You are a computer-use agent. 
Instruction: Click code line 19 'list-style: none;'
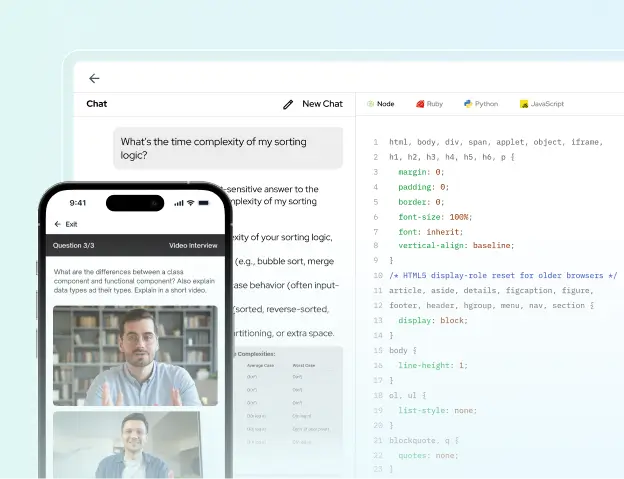437,411
